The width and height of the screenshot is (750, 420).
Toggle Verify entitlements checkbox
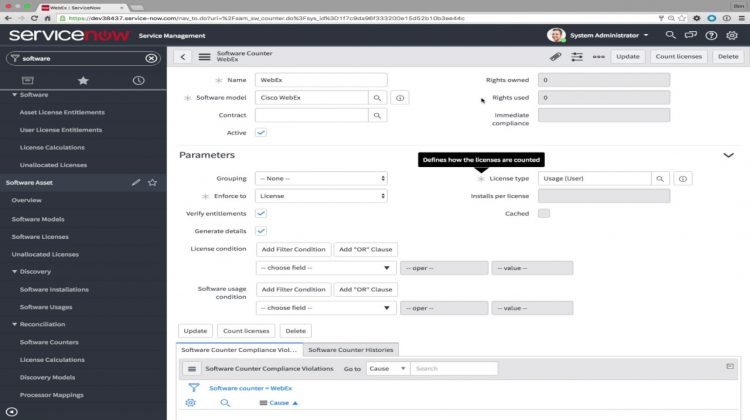[x=261, y=213]
